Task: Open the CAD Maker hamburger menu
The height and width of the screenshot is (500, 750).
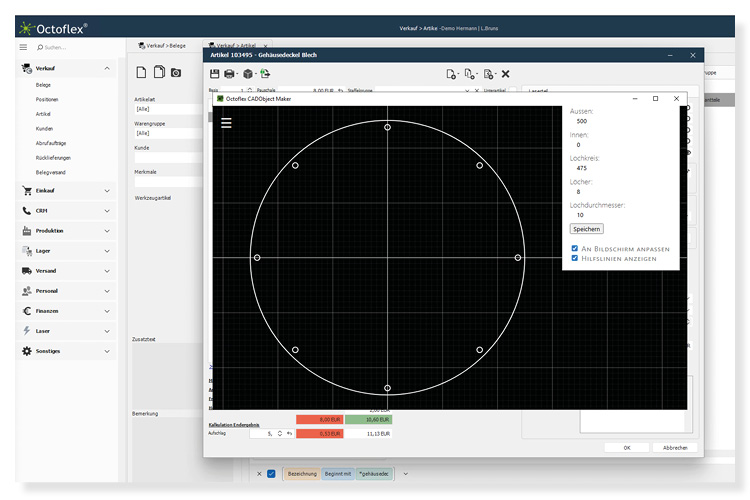Action: click(x=227, y=122)
